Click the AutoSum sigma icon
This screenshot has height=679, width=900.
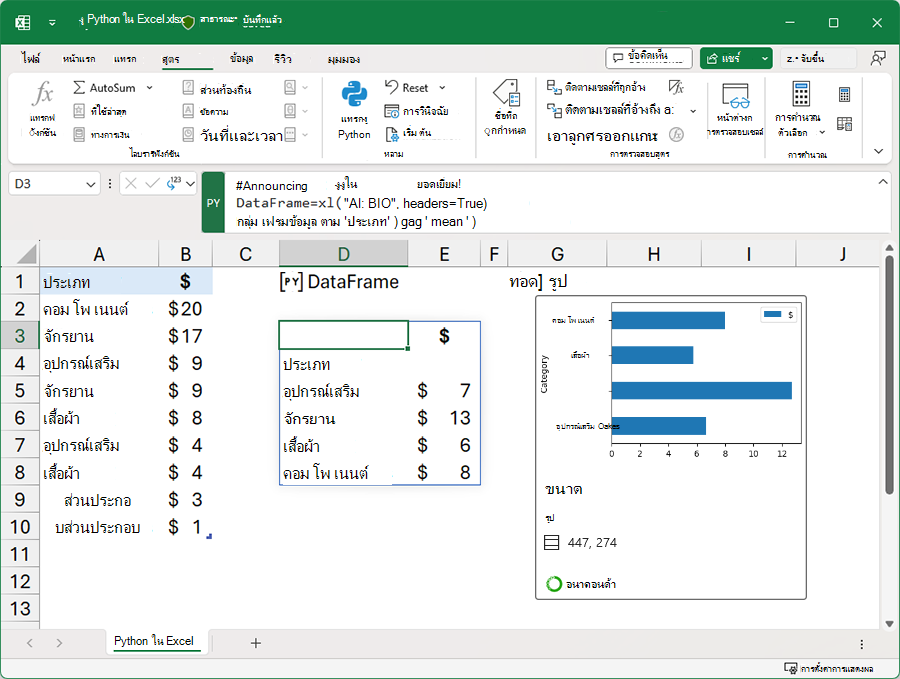coord(79,88)
